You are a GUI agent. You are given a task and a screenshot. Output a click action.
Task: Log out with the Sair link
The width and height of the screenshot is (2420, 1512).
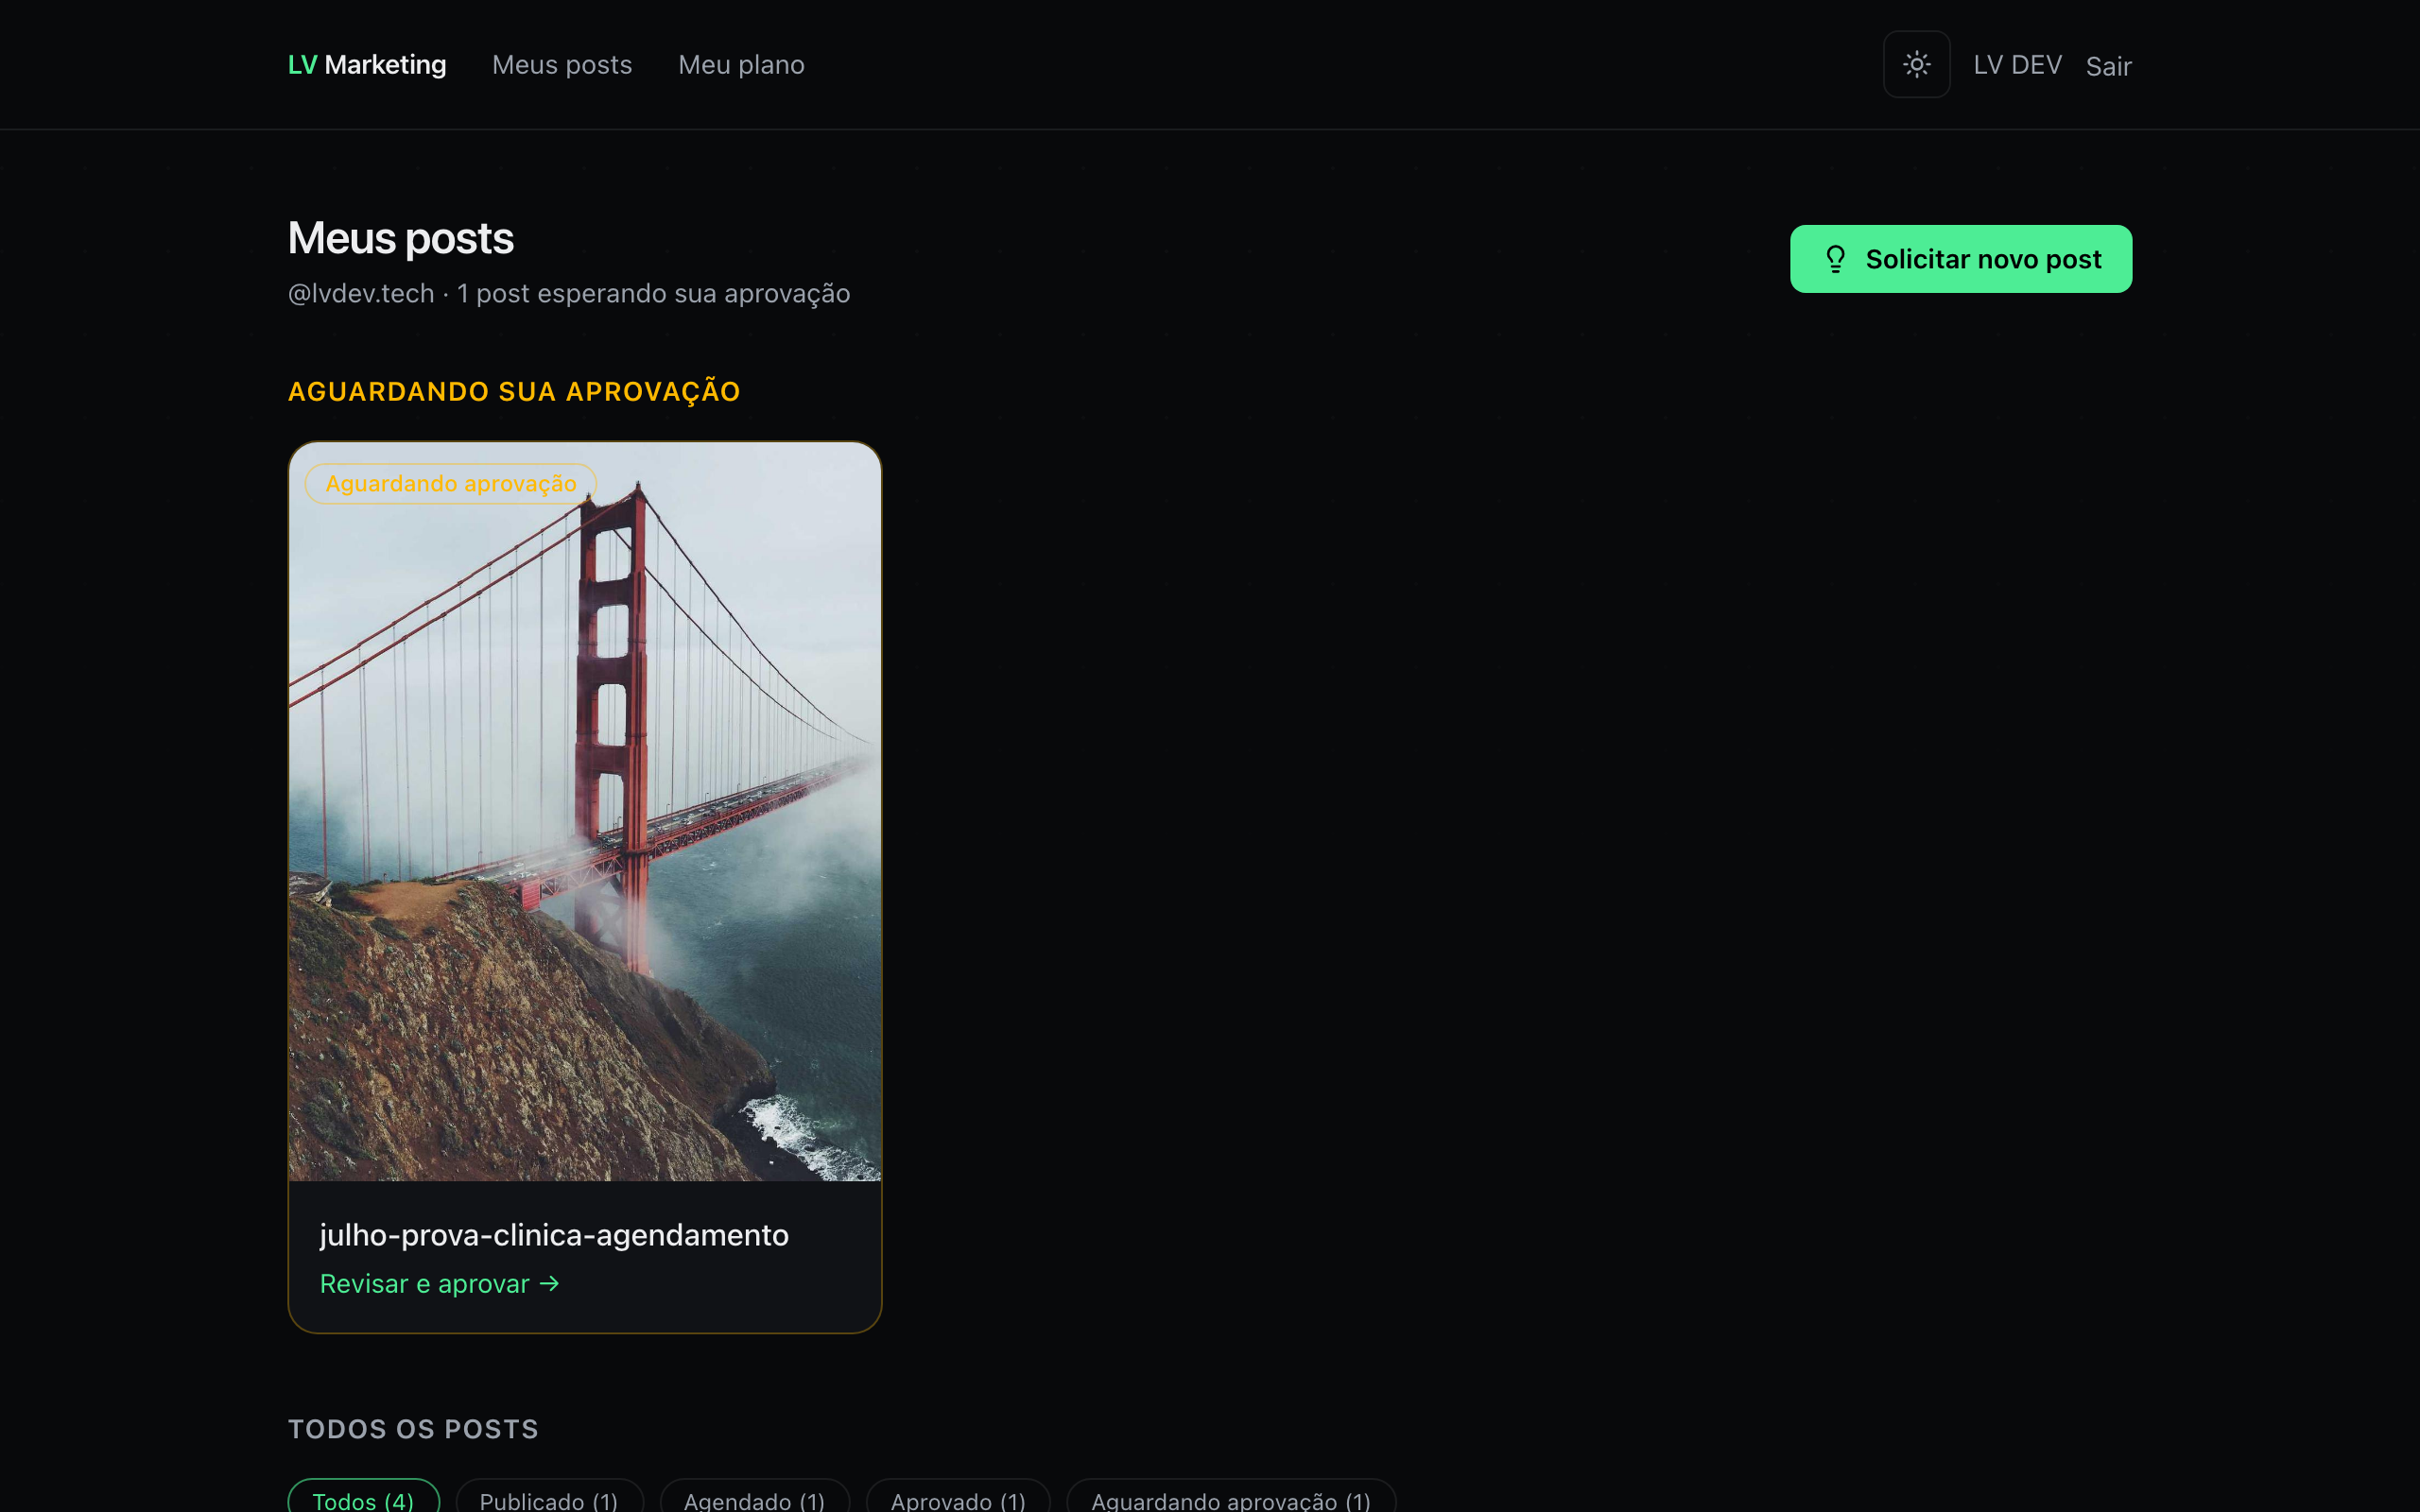click(2108, 66)
